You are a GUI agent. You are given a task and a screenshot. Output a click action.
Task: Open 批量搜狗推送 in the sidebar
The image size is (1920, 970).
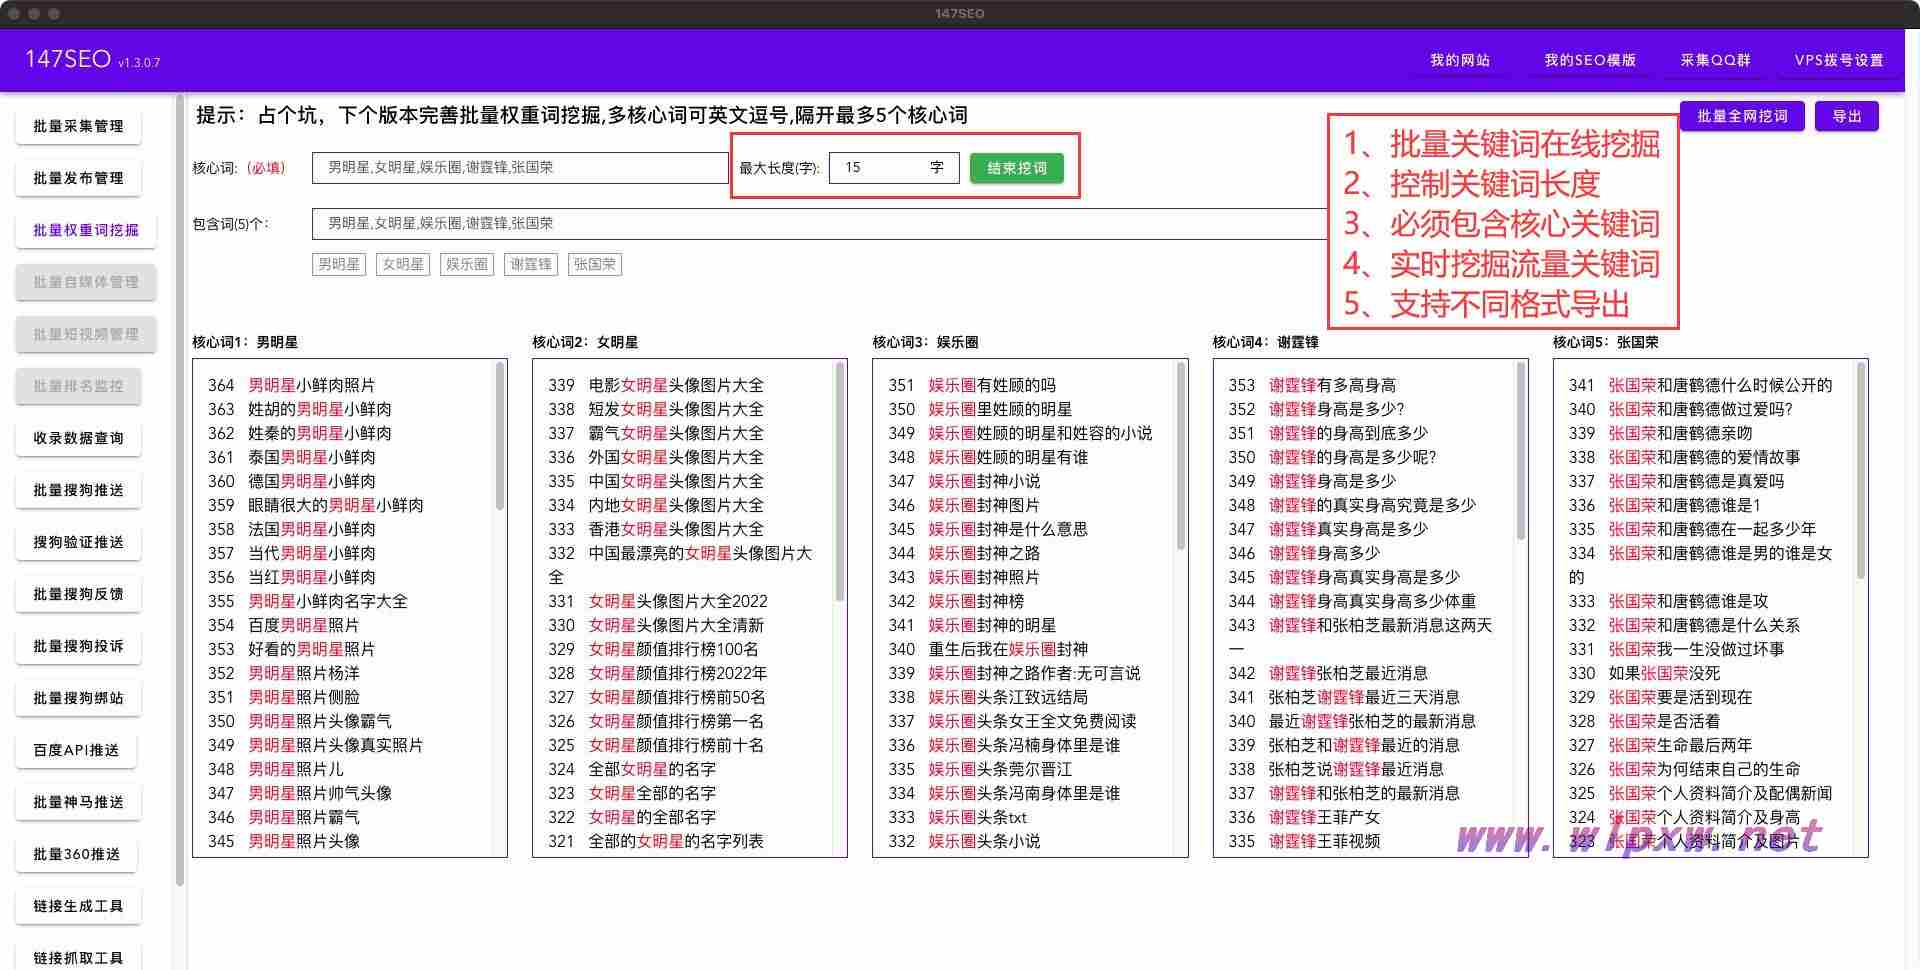click(x=78, y=490)
